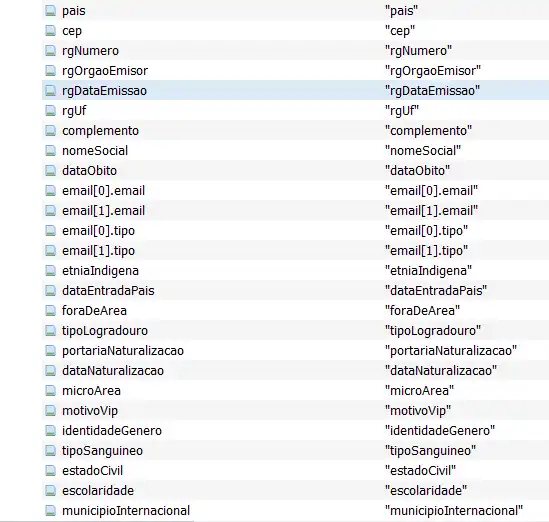Viewport: 549px width, 522px height.
Task: Click the field icon beside cep
Action: tap(50, 31)
